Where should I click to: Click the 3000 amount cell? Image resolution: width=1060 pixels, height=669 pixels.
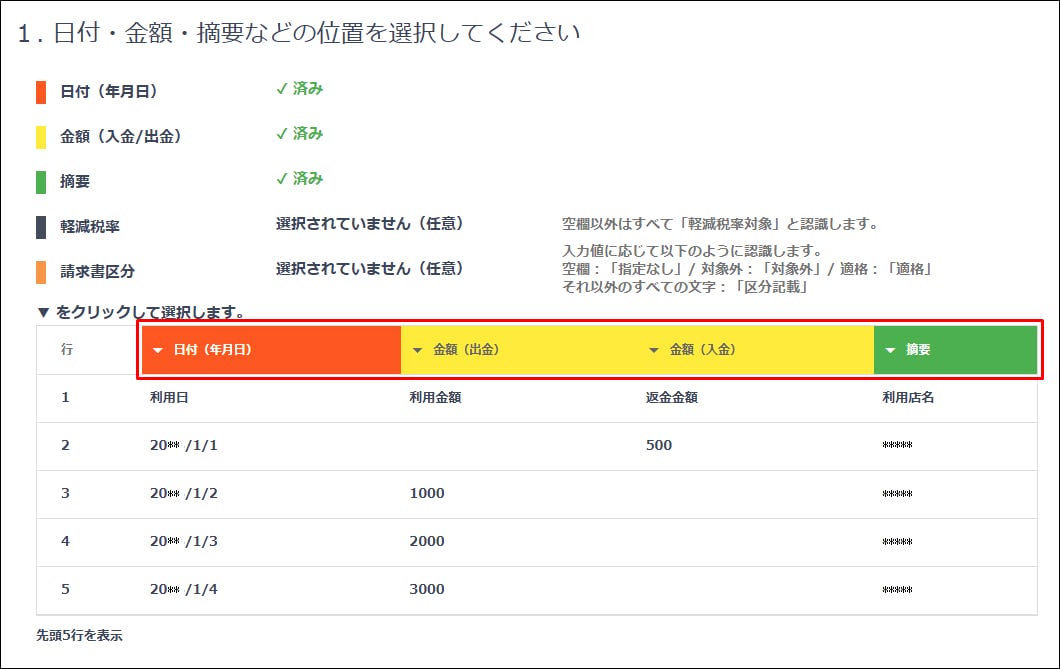(x=427, y=589)
